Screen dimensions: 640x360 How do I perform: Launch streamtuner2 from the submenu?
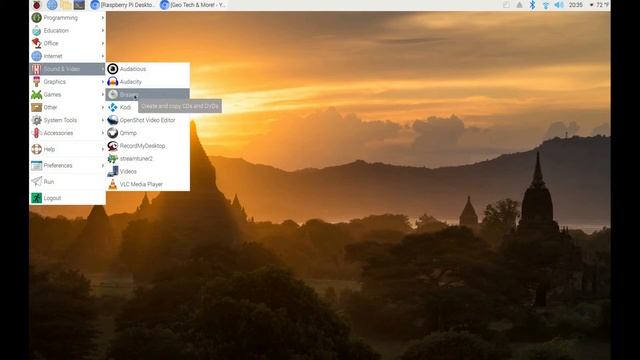pos(148,158)
